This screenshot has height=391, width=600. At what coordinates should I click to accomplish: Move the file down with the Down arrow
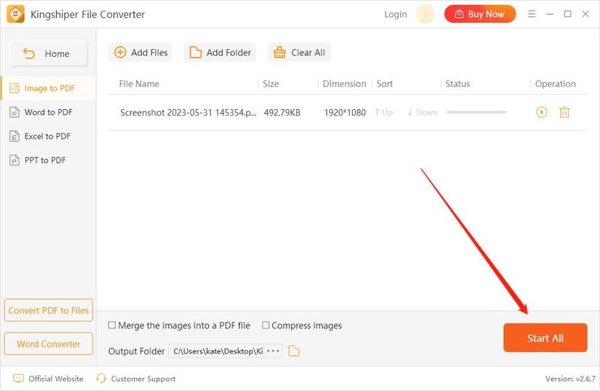pyautogui.click(x=422, y=112)
